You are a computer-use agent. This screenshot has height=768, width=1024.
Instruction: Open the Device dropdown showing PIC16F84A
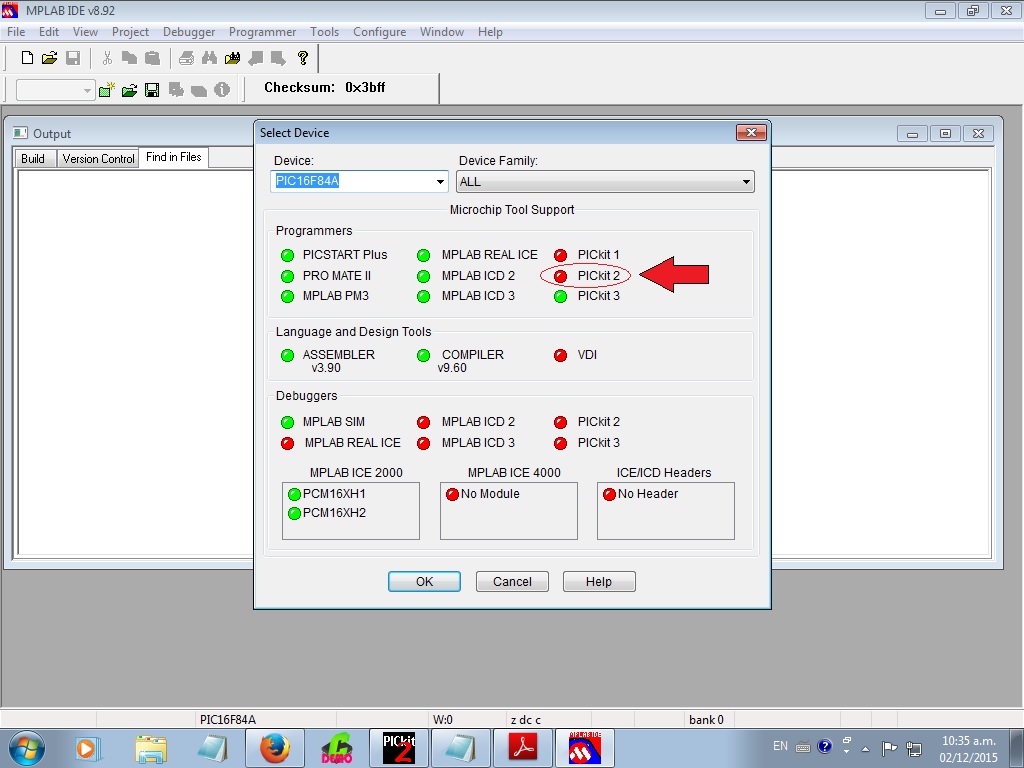[x=440, y=182]
